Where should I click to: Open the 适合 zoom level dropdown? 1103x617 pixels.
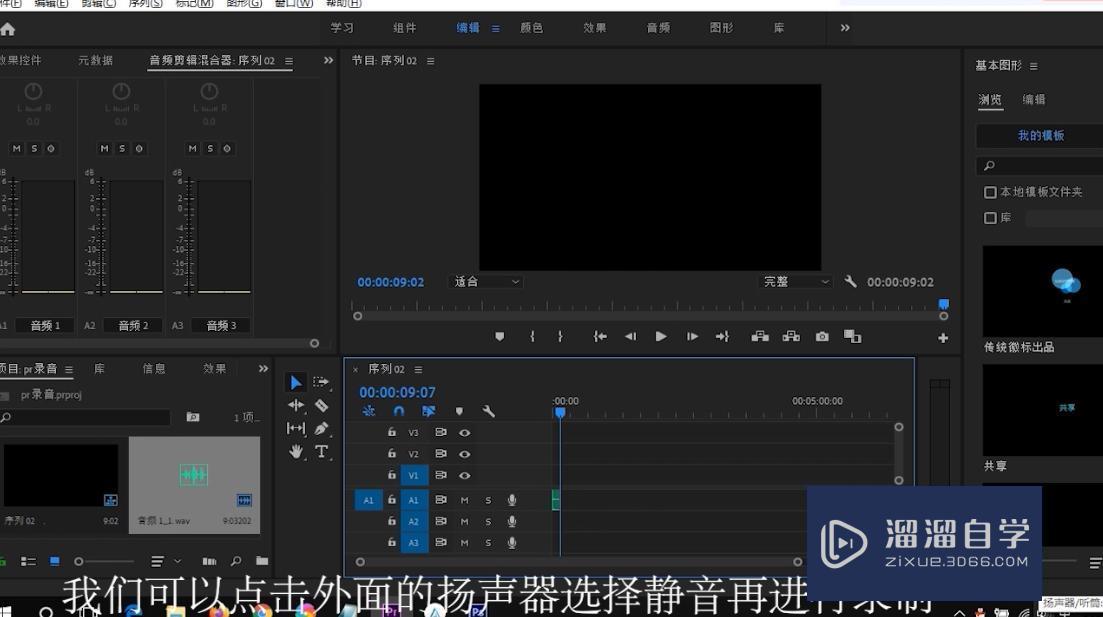pyautogui.click(x=485, y=281)
